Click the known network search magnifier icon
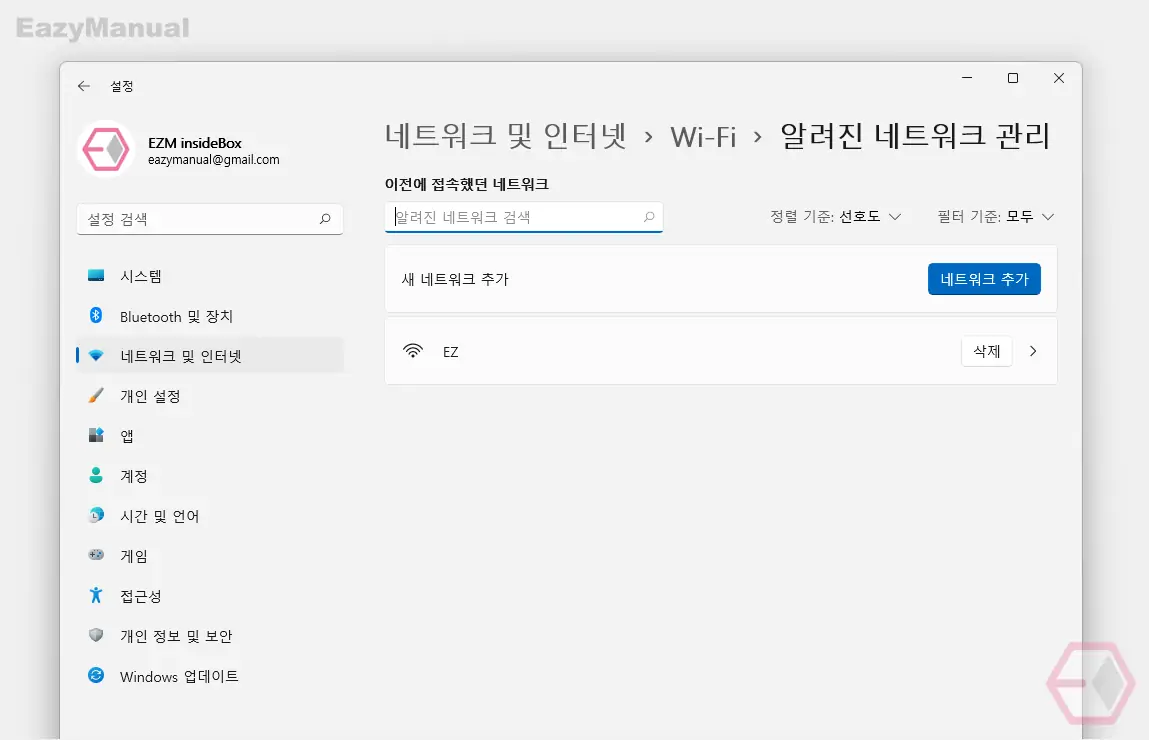The width and height of the screenshot is (1149, 740). (x=649, y=217)
